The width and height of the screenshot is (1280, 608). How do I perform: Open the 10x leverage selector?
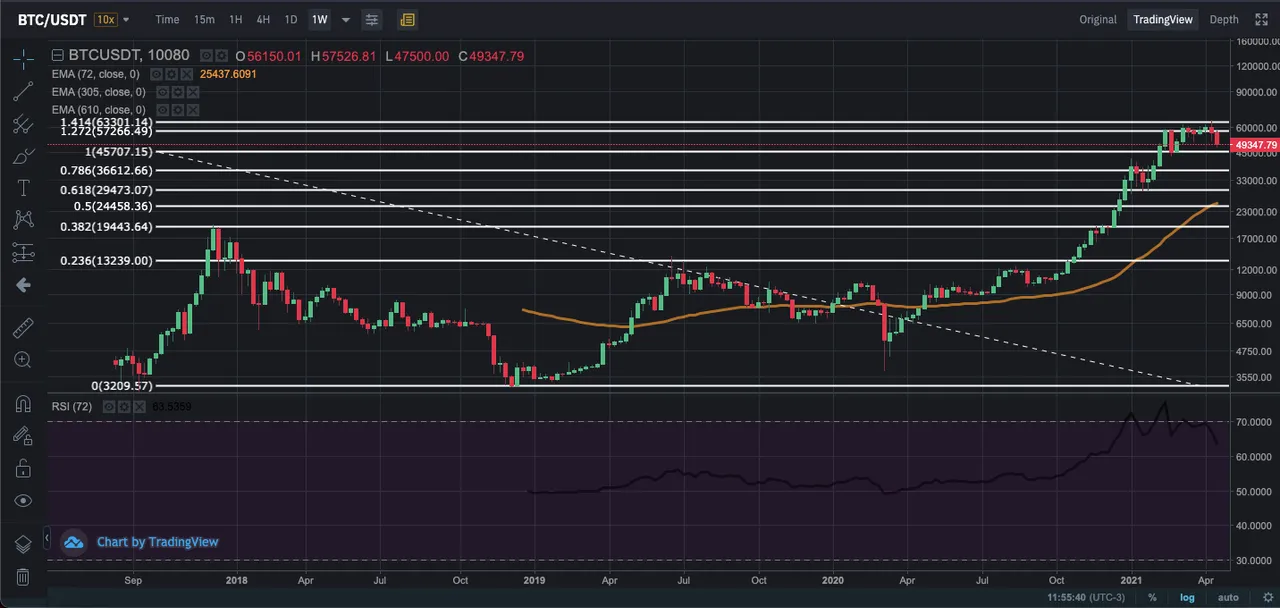pos(106,19)
